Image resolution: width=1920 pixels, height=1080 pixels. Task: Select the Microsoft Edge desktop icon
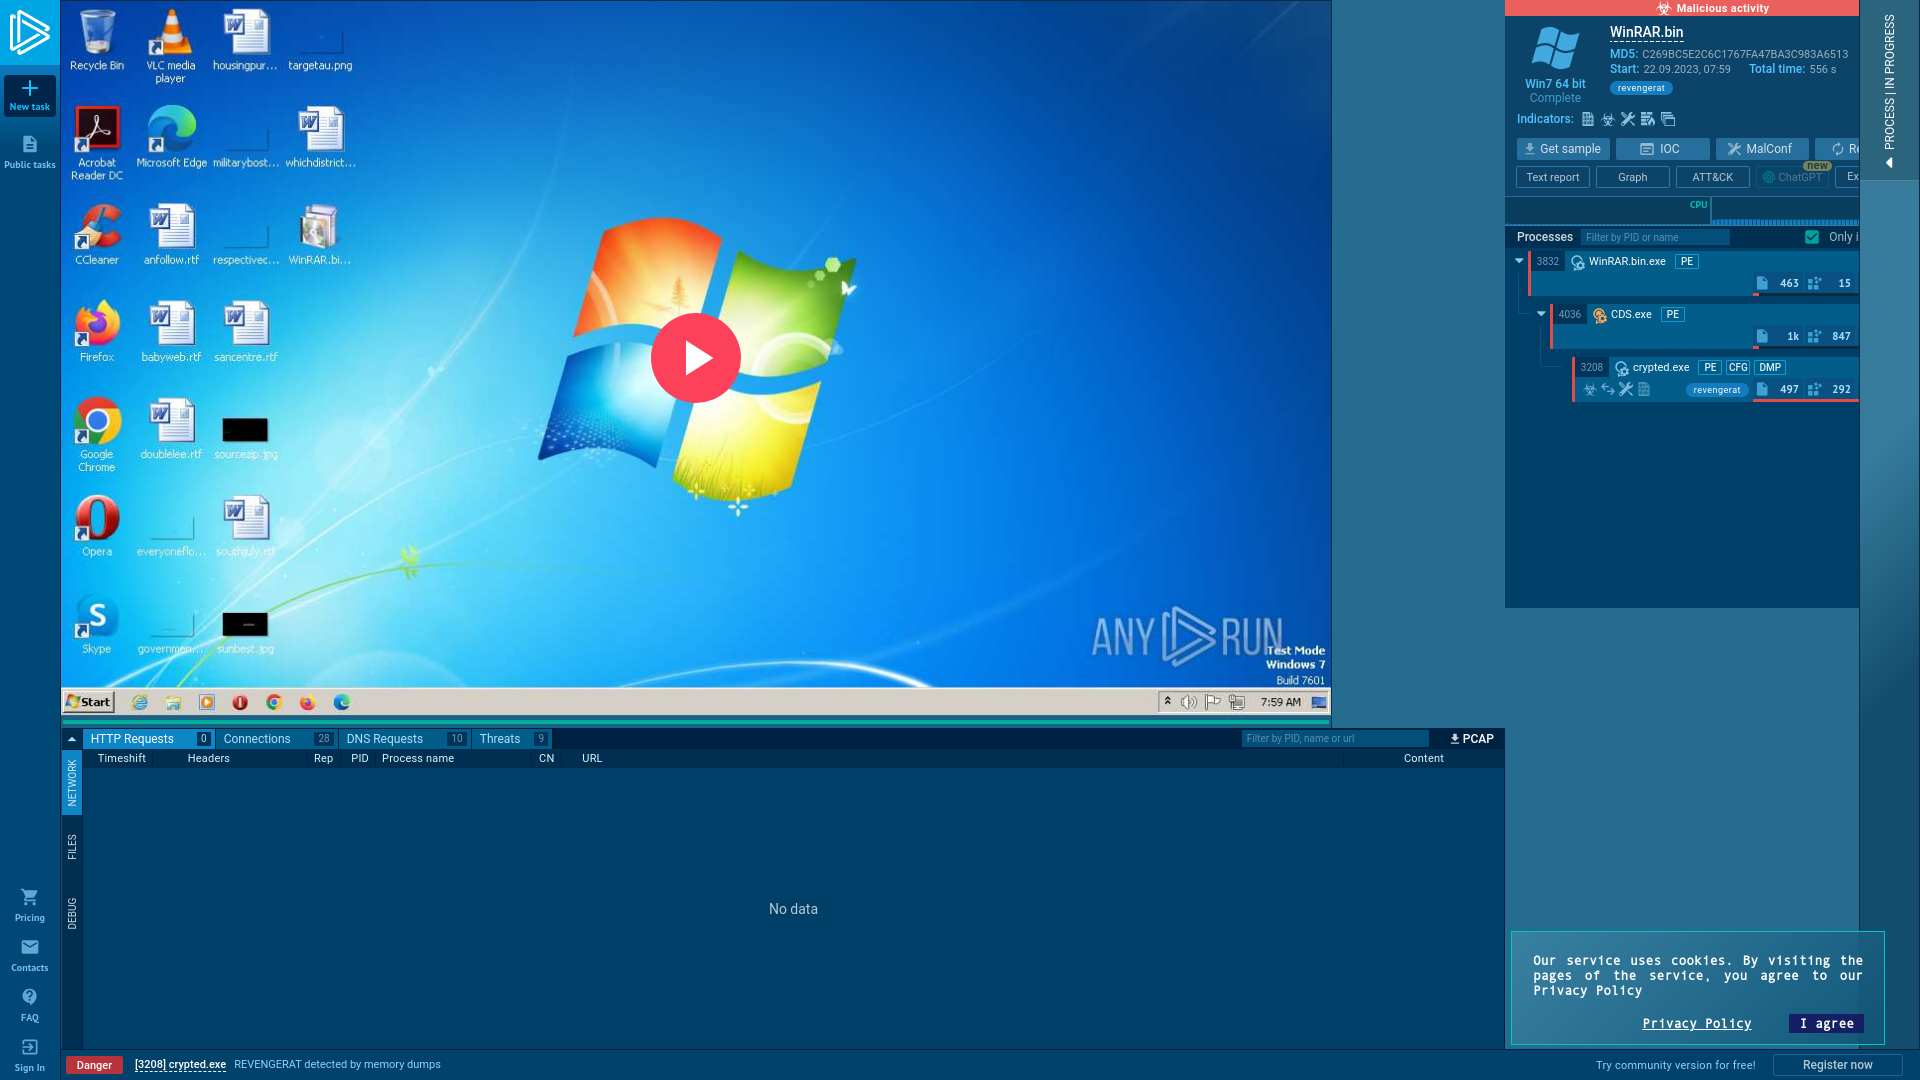click(171, 137)
